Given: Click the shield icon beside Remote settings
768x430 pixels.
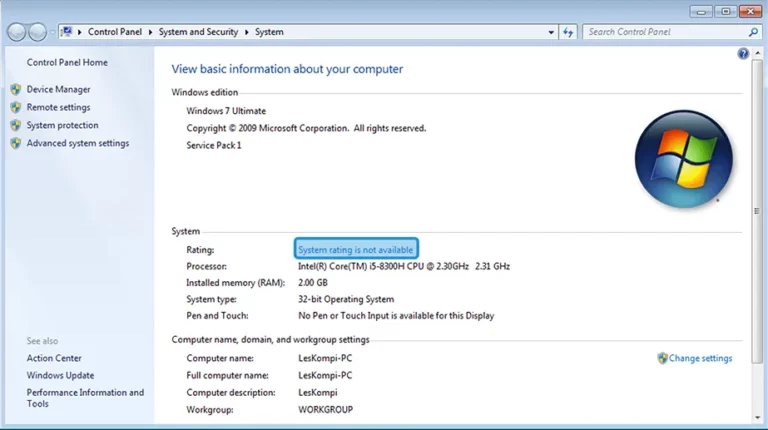Looking at the screenshot, I should (x=16, y=107).
